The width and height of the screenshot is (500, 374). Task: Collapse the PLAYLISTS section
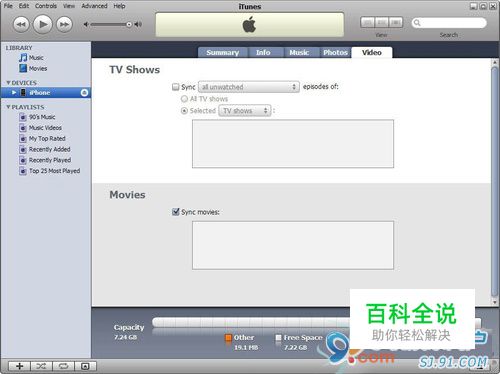(x=8, y=107)
